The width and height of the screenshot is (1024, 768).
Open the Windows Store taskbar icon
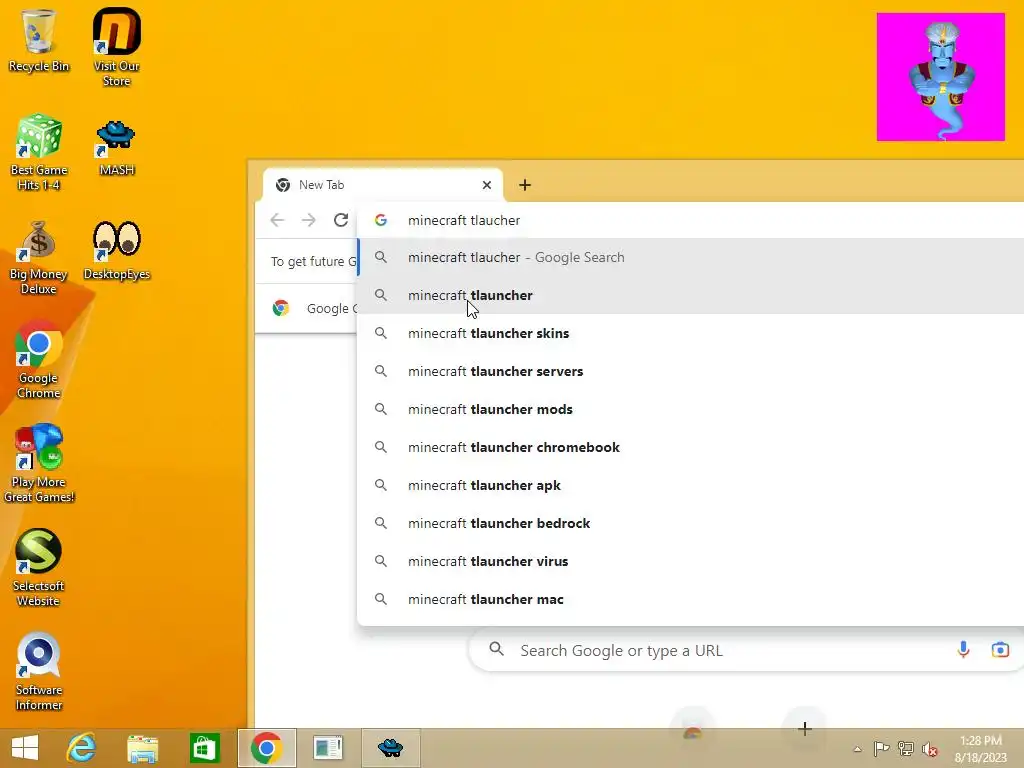coord(204,748)
